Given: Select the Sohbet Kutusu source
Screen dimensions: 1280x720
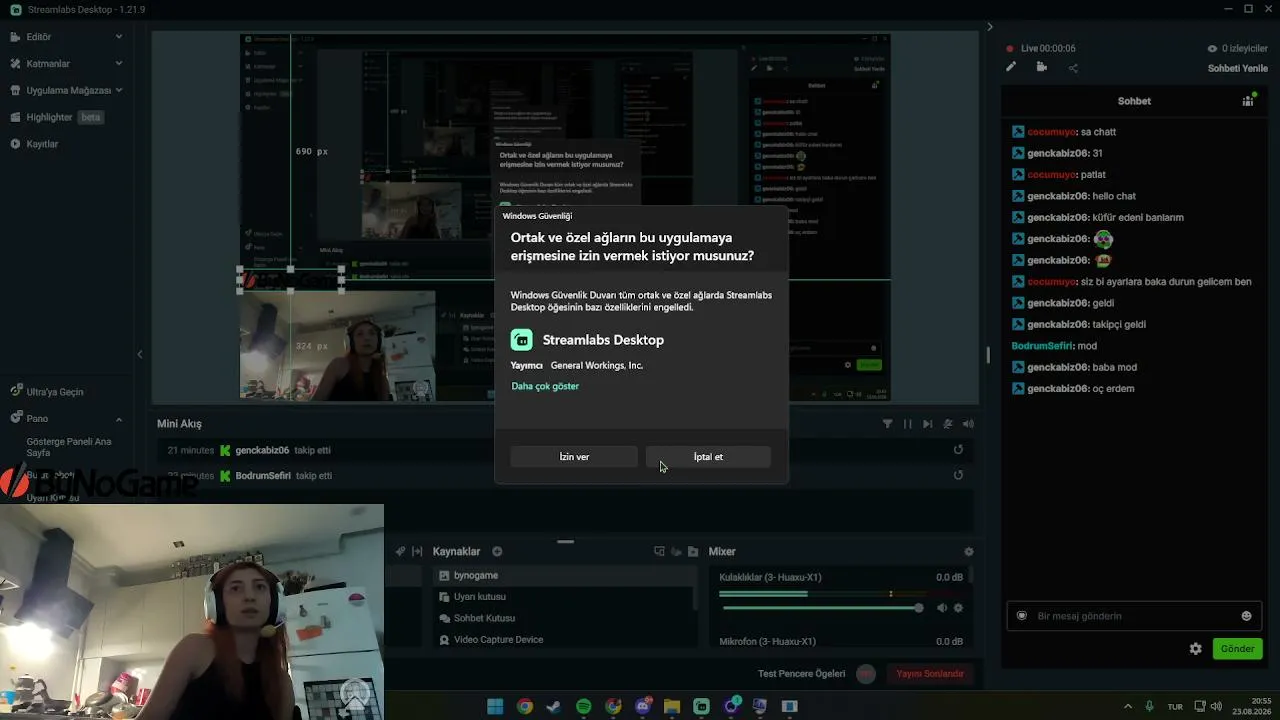Looking at the screenshot, I should pos(565,618).
